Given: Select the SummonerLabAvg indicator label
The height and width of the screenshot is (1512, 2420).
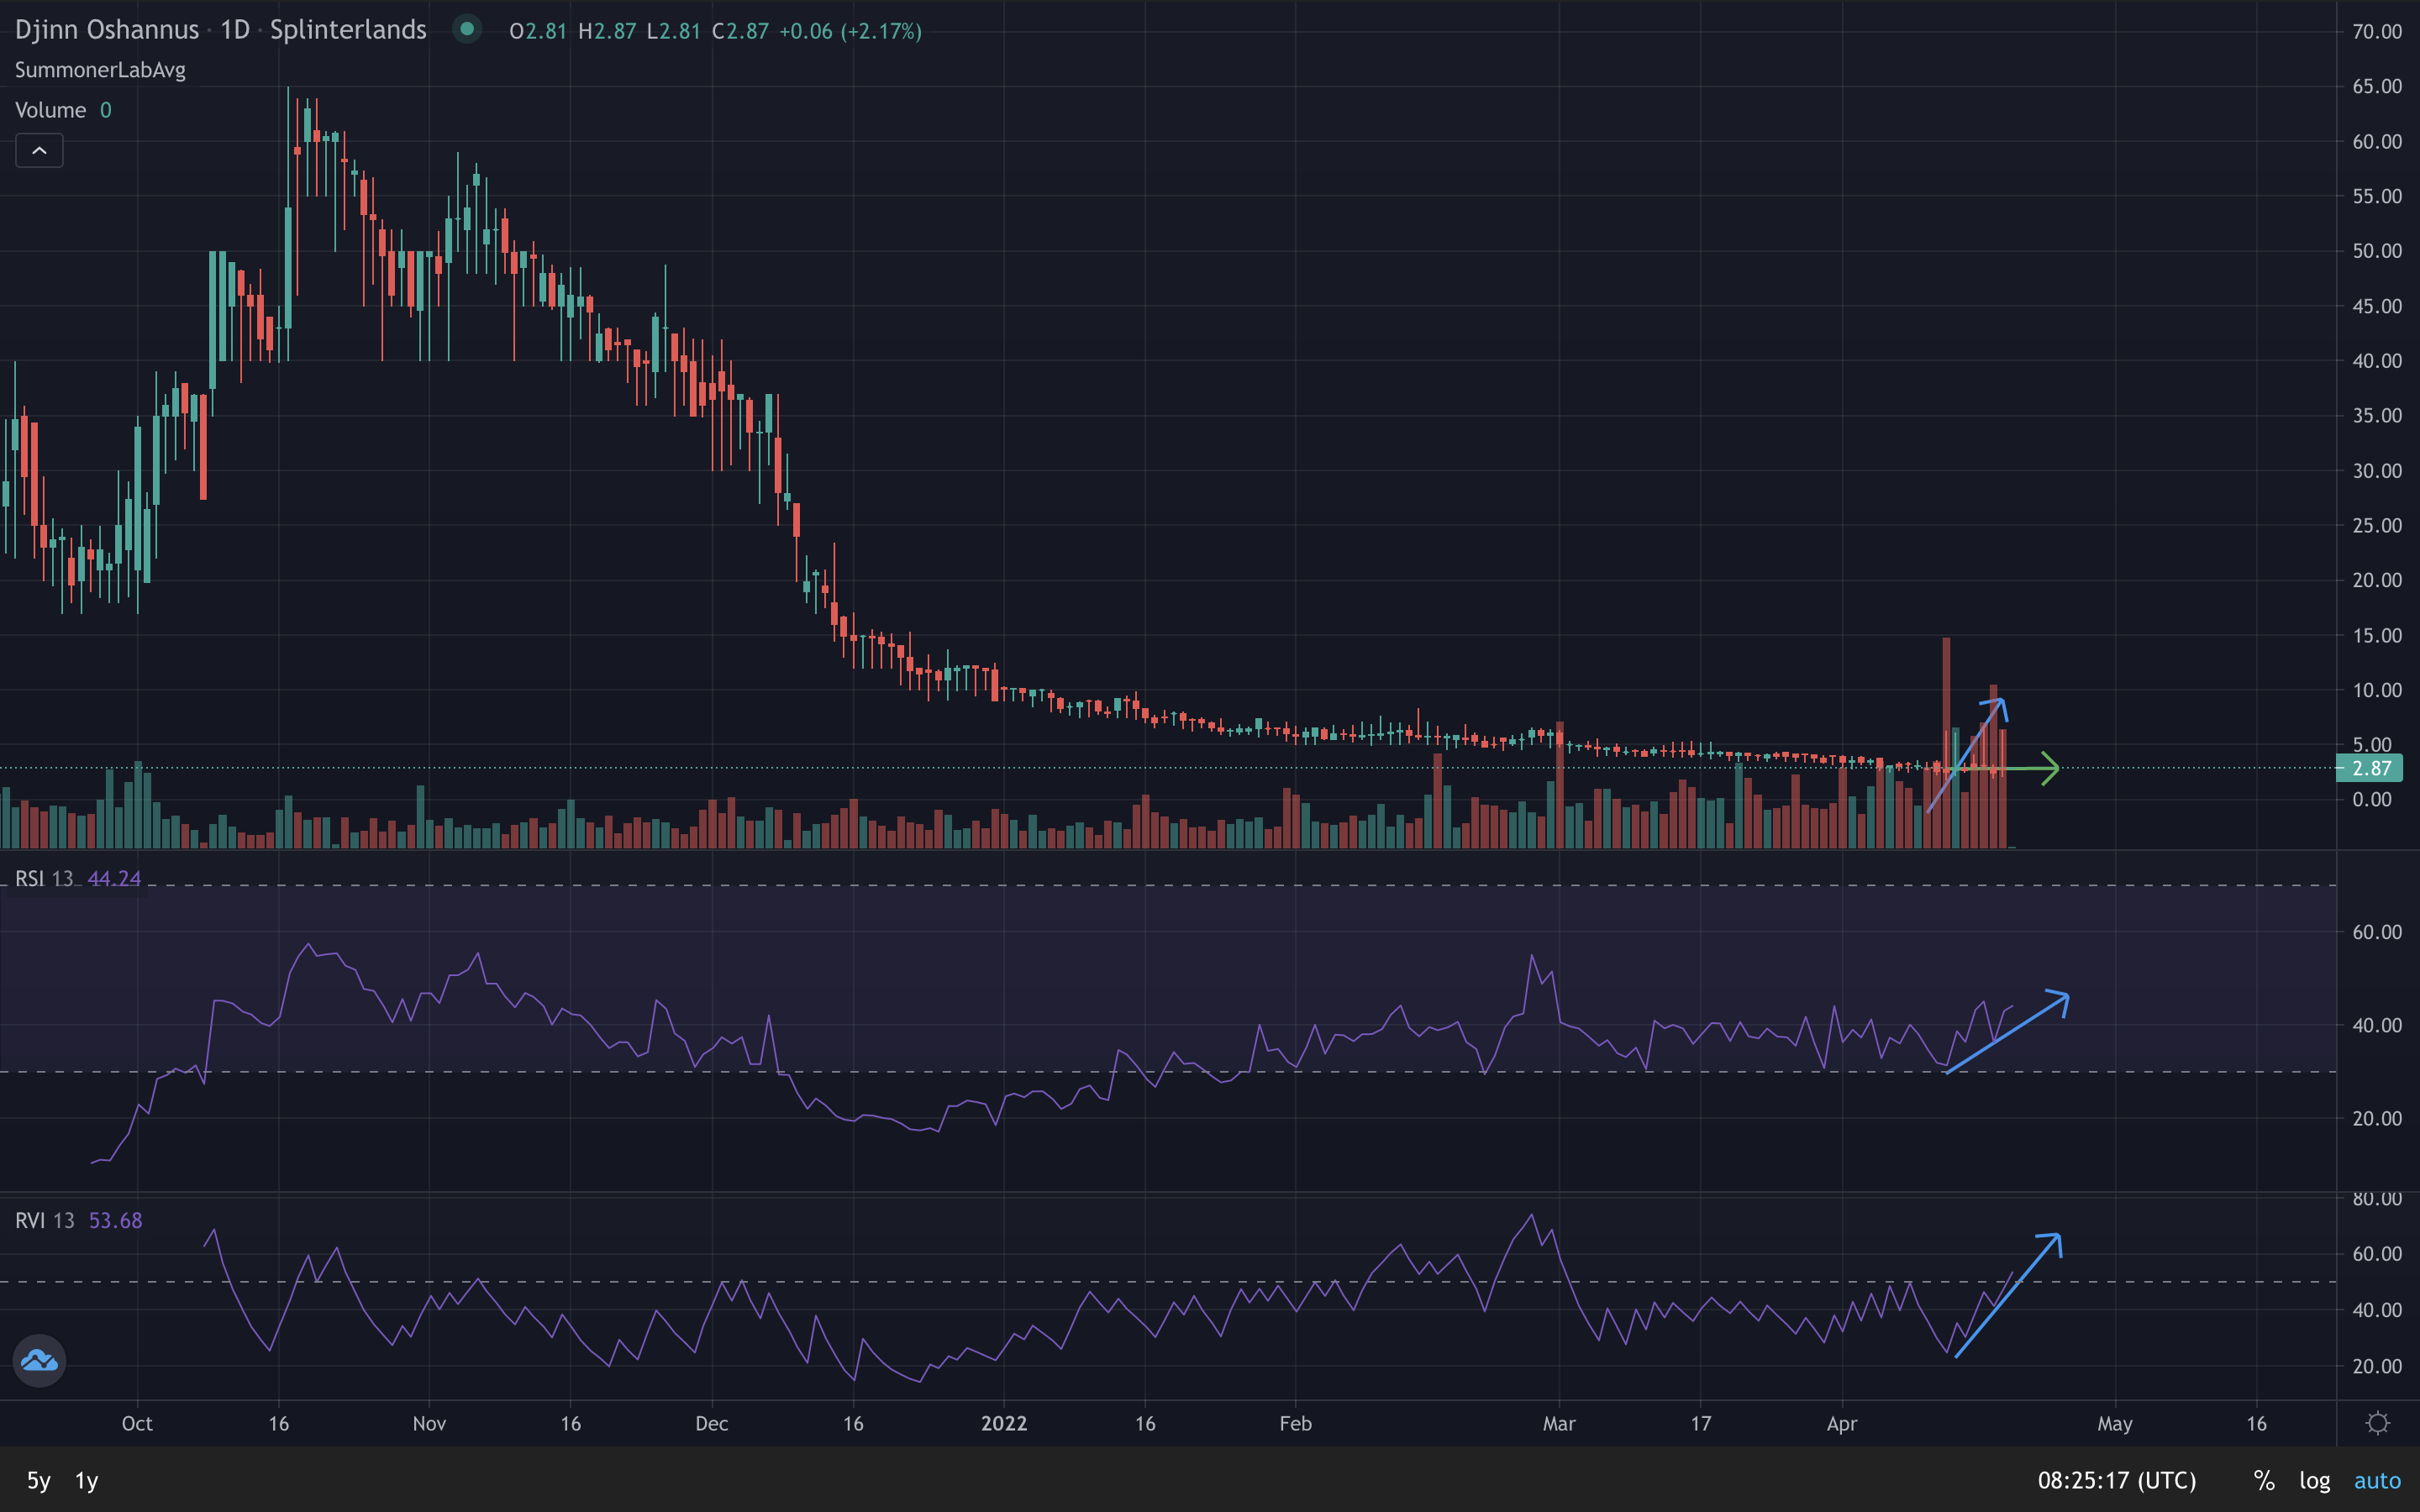Looking at the screenshot, I should (x=100, y=70).
